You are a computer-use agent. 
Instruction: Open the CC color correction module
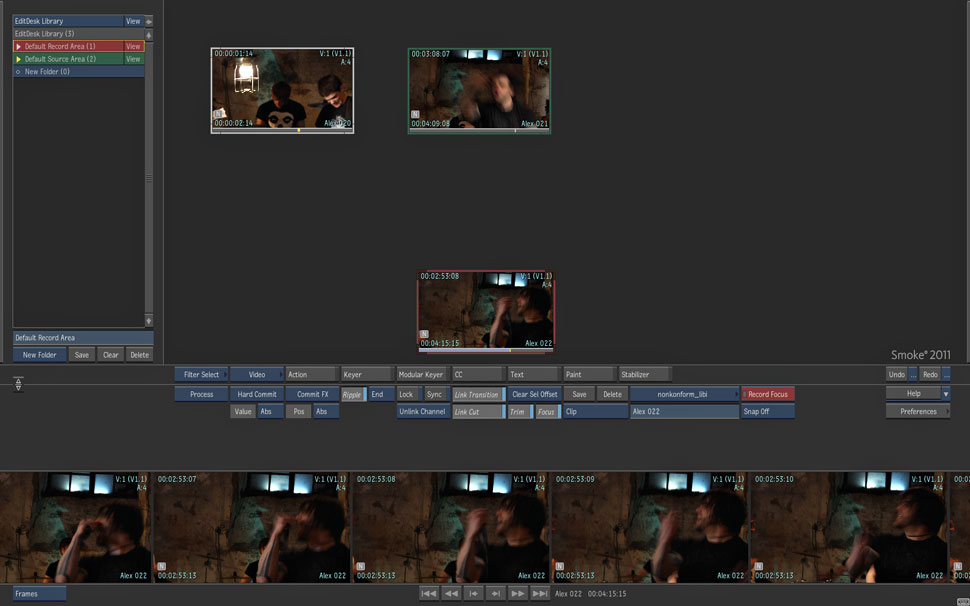tap(477, 375)
